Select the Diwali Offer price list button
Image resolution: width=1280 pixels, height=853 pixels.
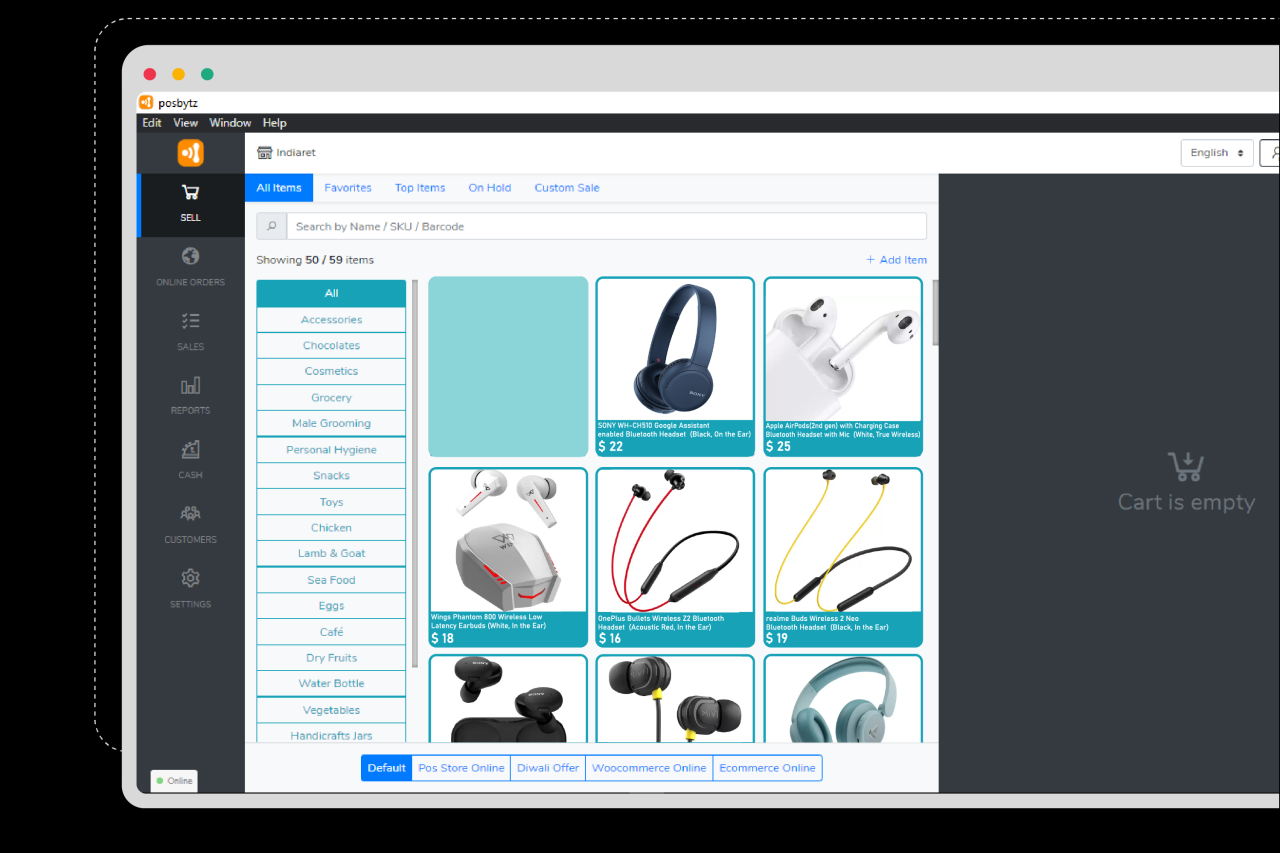[x=548, y=768]
